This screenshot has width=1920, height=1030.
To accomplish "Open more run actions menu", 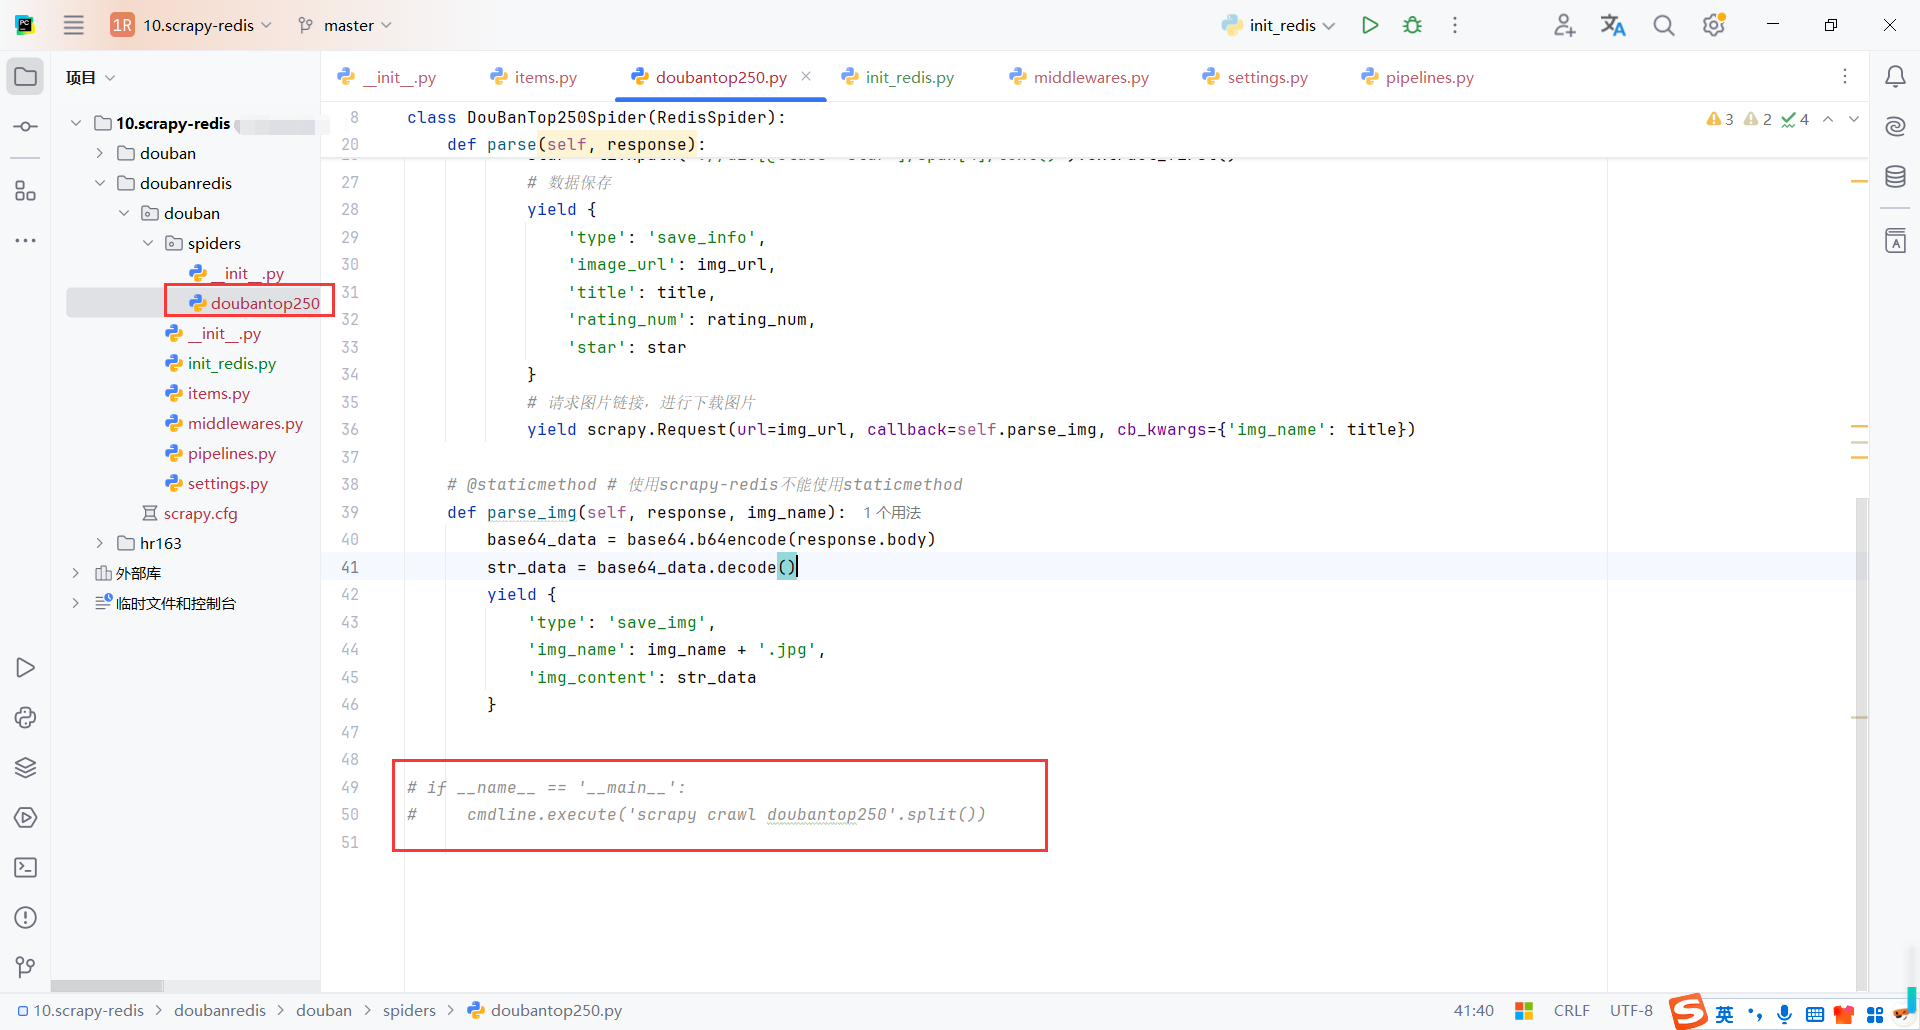I will tap(1455, 25).
